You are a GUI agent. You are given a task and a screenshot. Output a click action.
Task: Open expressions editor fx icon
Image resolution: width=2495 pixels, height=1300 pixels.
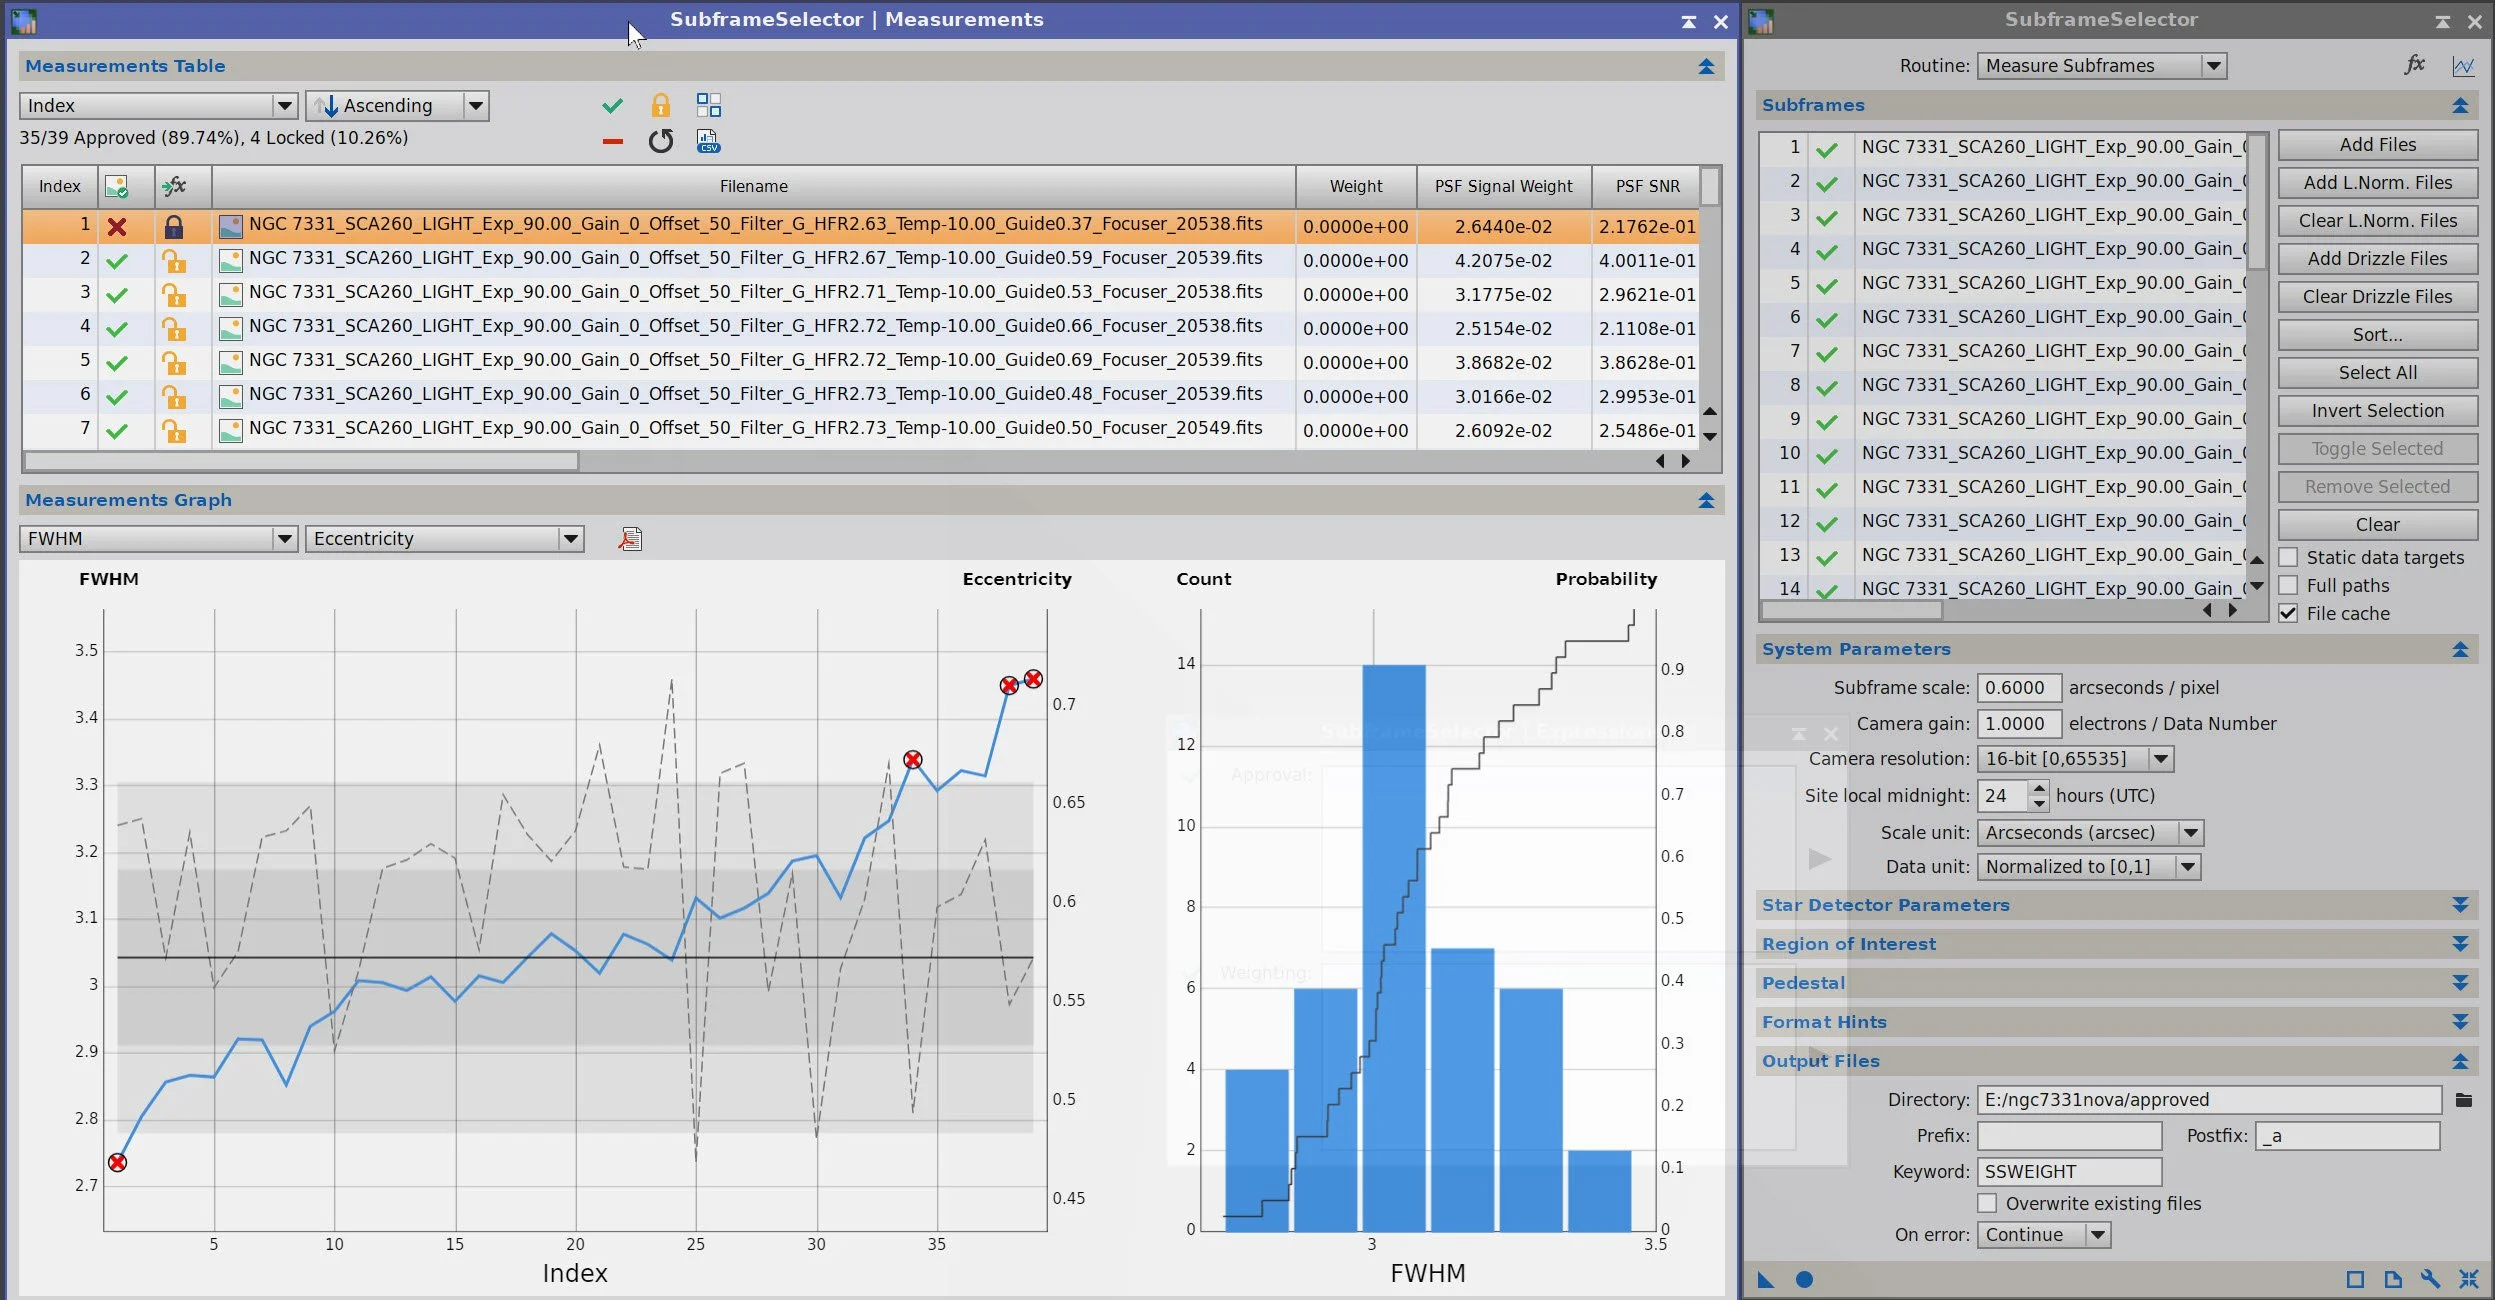[2414, 65]
